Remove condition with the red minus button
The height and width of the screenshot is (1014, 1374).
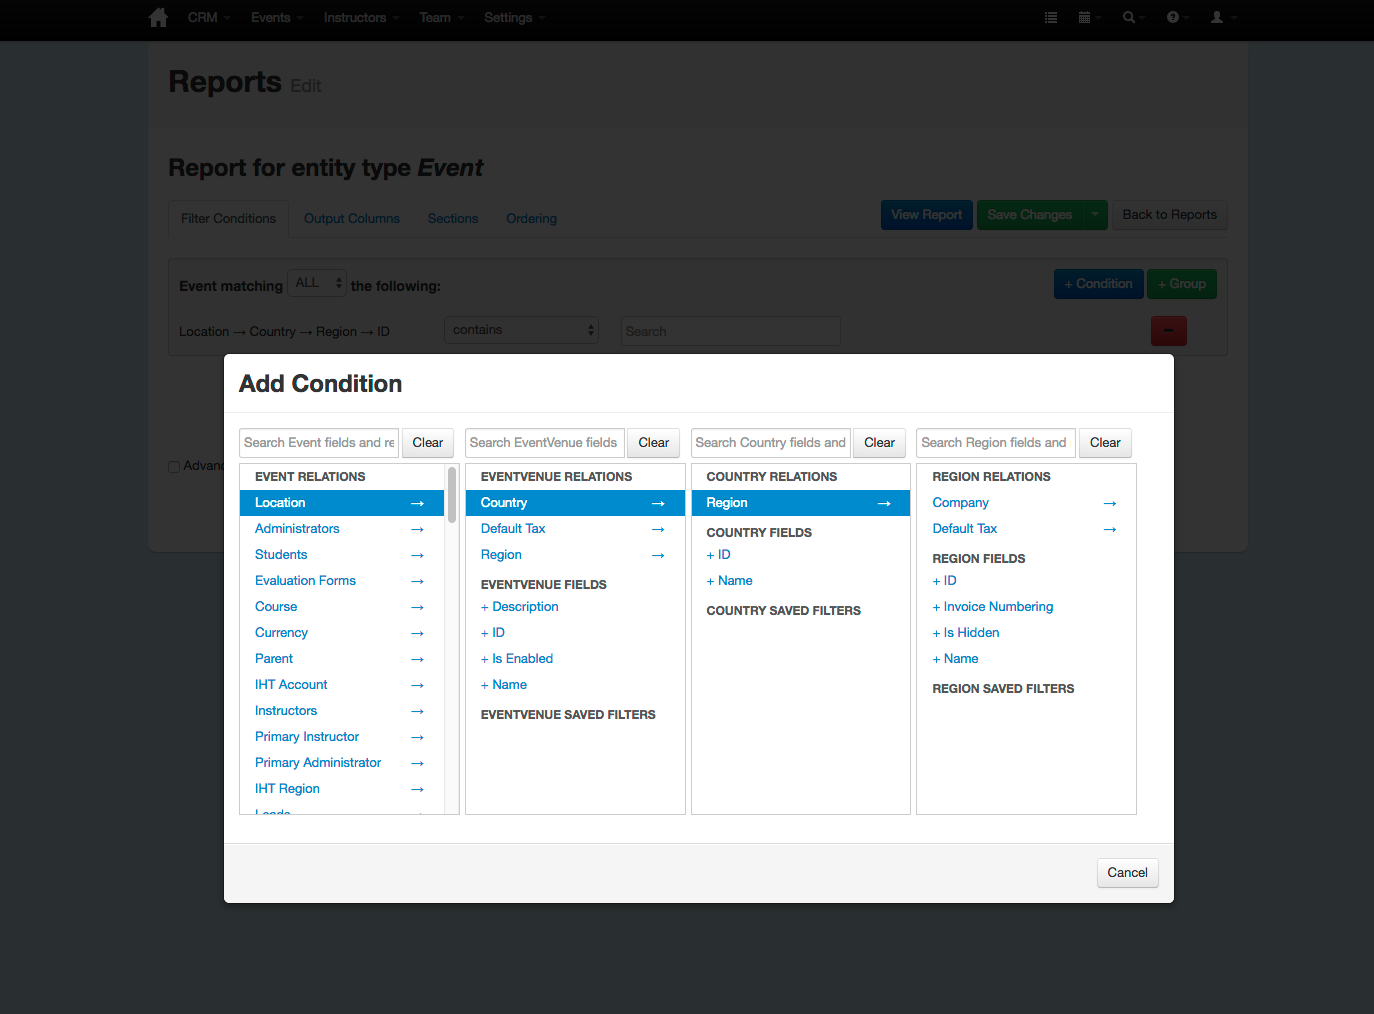tap(1169, 331)
